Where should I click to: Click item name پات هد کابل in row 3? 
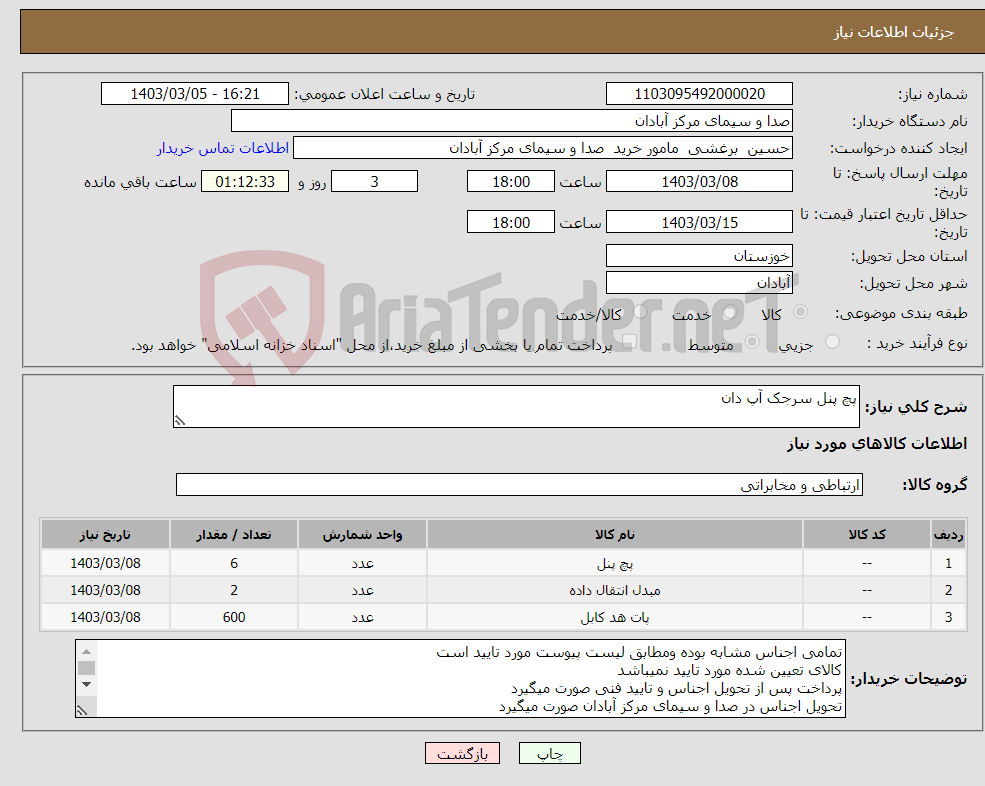tap(615, 618)
